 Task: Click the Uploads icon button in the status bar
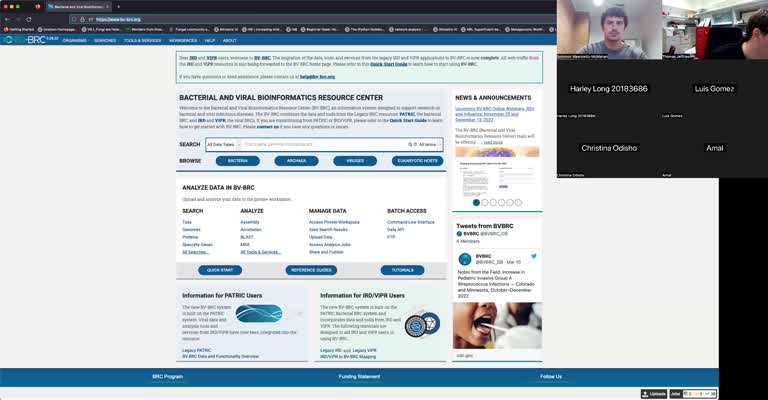coord(654,394)
